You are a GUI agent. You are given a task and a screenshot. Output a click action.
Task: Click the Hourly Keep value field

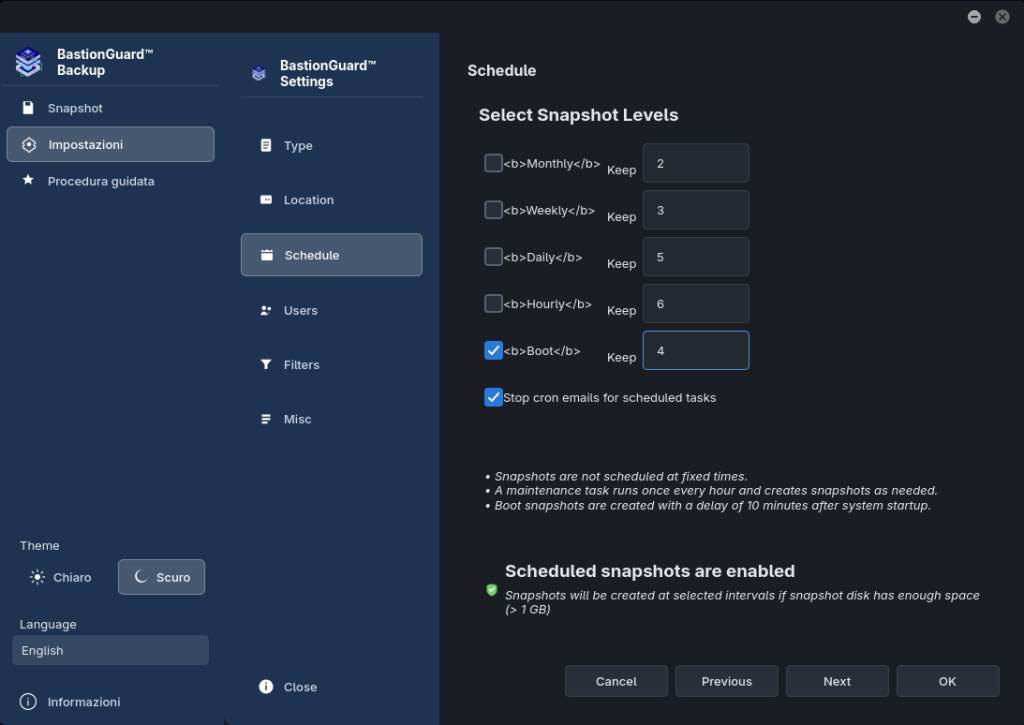click(x=696, y=304)
